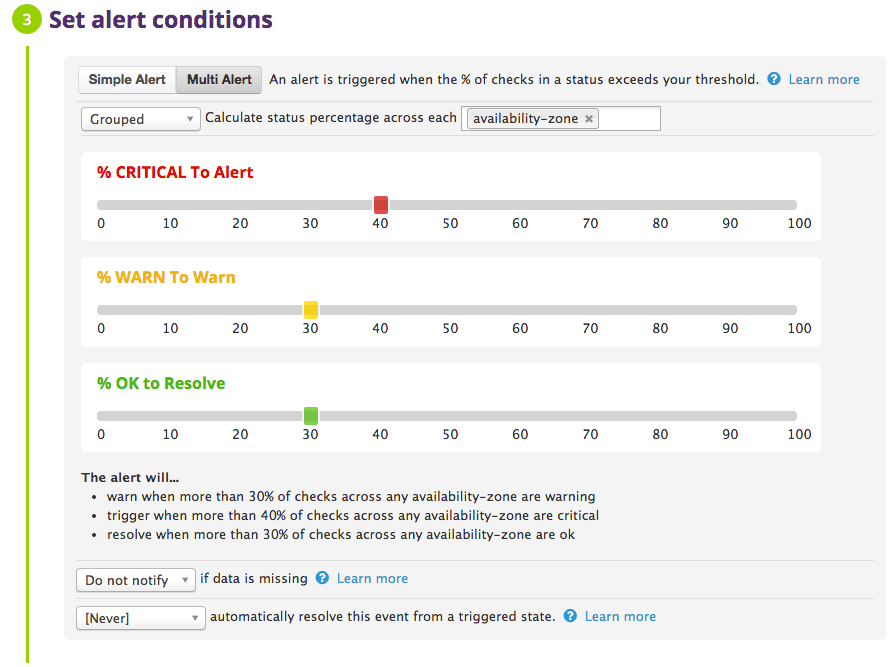Remove the availability-zone tag
Screen dimensions: 896x667
pos(589,118)
